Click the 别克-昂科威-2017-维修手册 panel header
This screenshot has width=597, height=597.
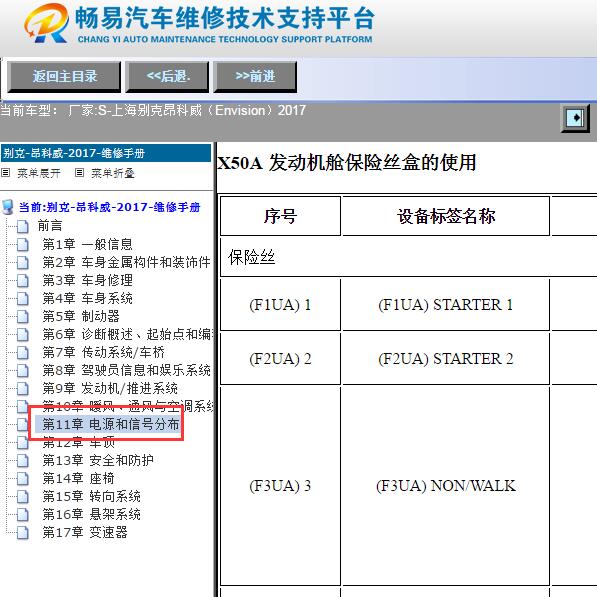coord(106,153)
